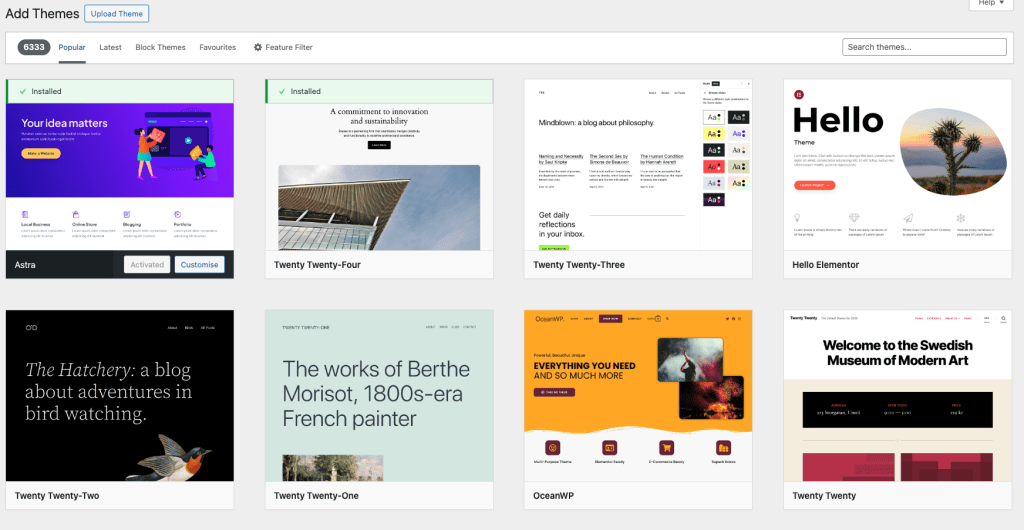
Task: Click the Twenty Twenty-Four name label
Action: 317,265
